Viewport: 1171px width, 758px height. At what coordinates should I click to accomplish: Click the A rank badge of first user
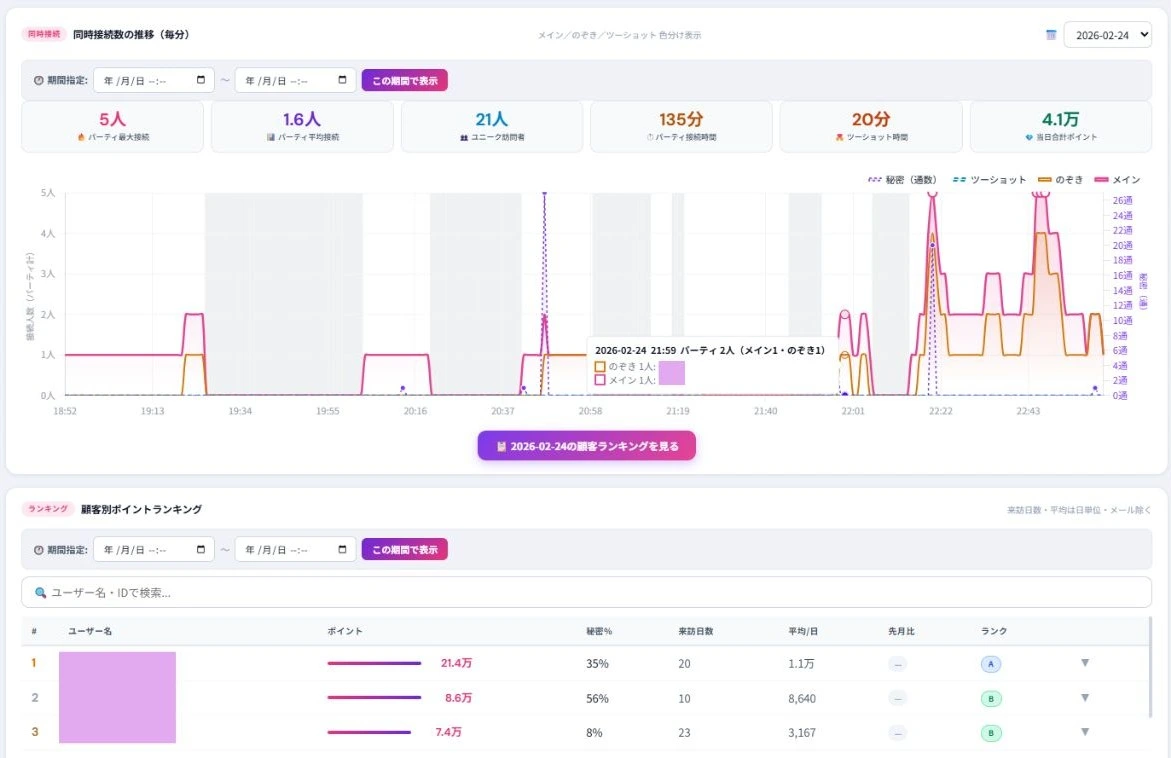click(990, 664)
